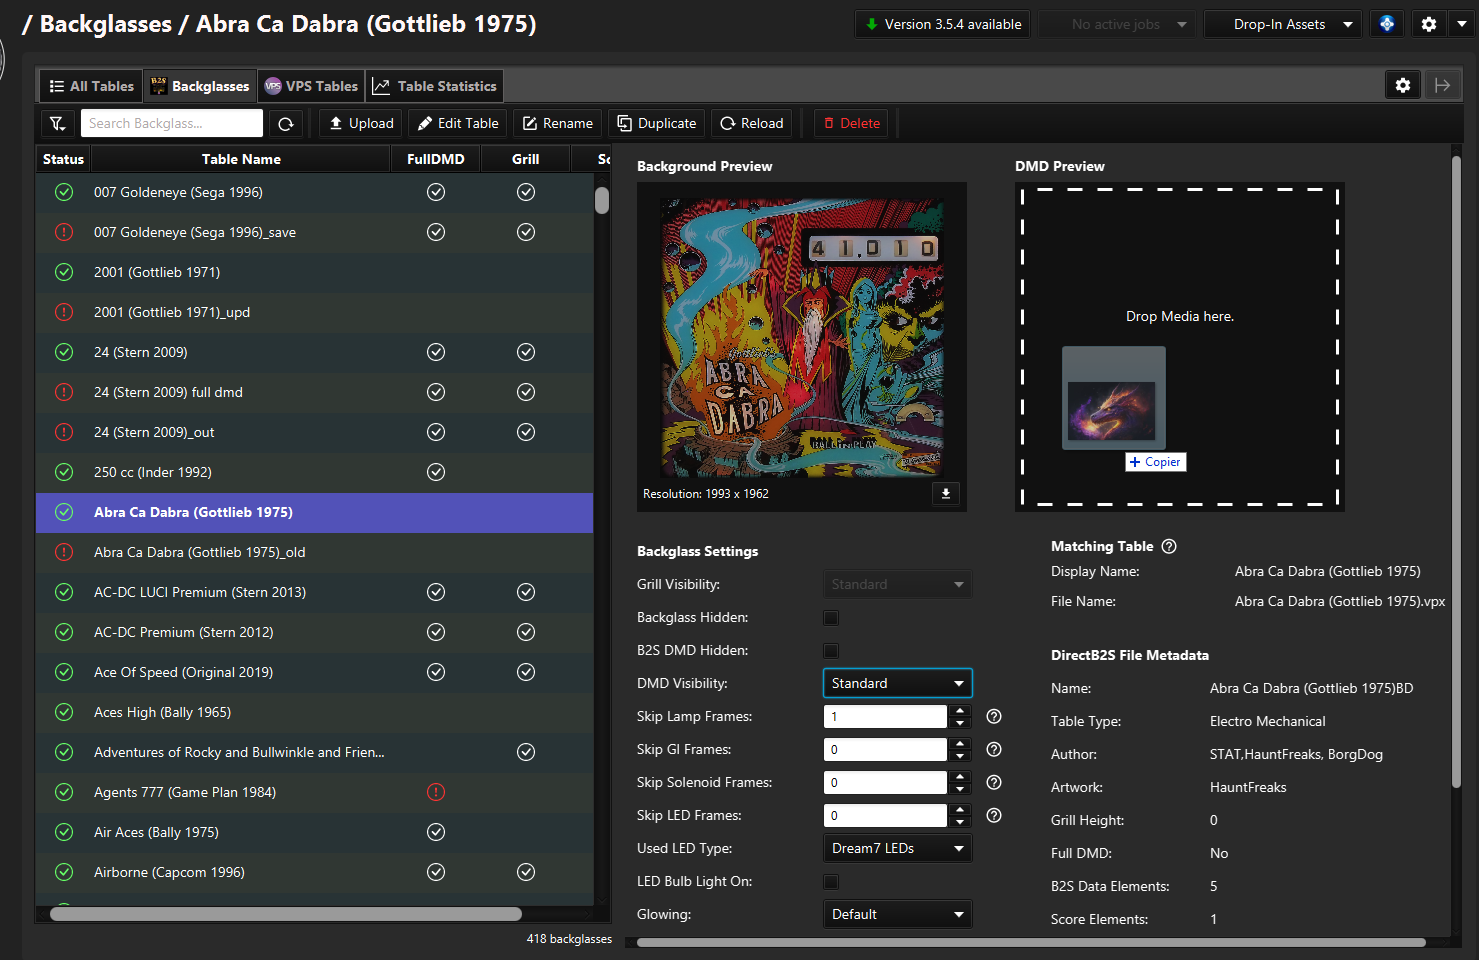Click Grill checkmark for Ace Of Speed

(526, 672)
